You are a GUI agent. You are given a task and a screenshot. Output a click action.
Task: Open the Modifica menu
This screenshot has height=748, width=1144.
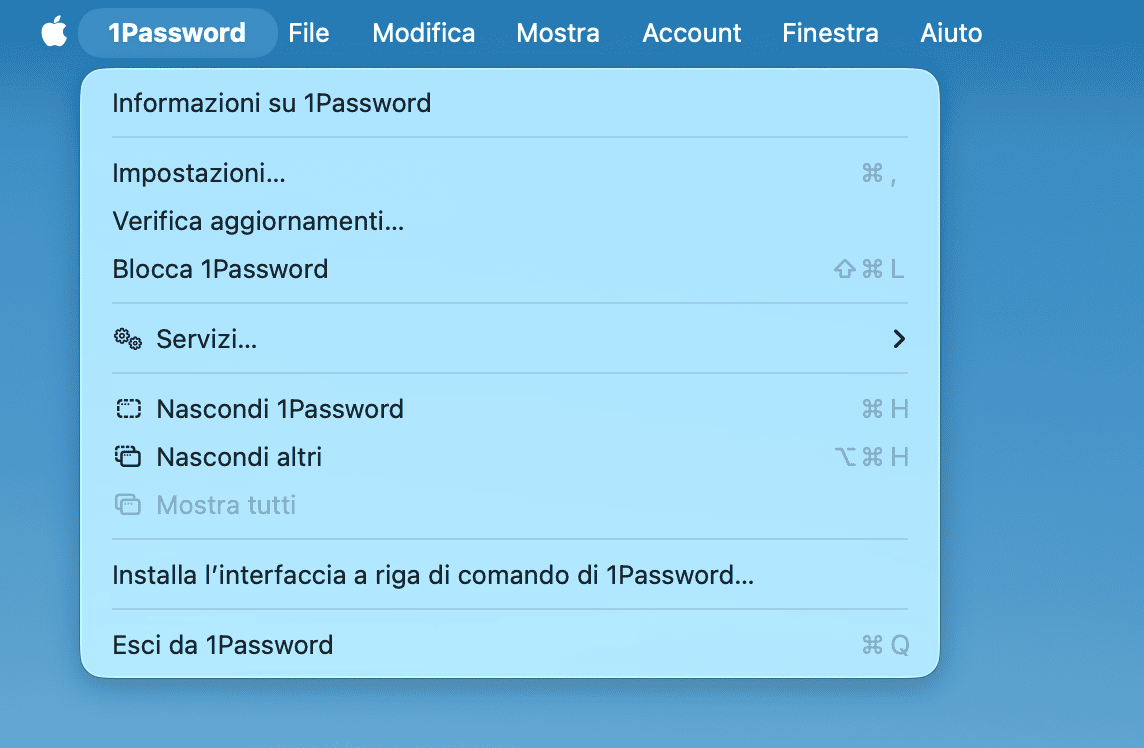pos(423,32)
